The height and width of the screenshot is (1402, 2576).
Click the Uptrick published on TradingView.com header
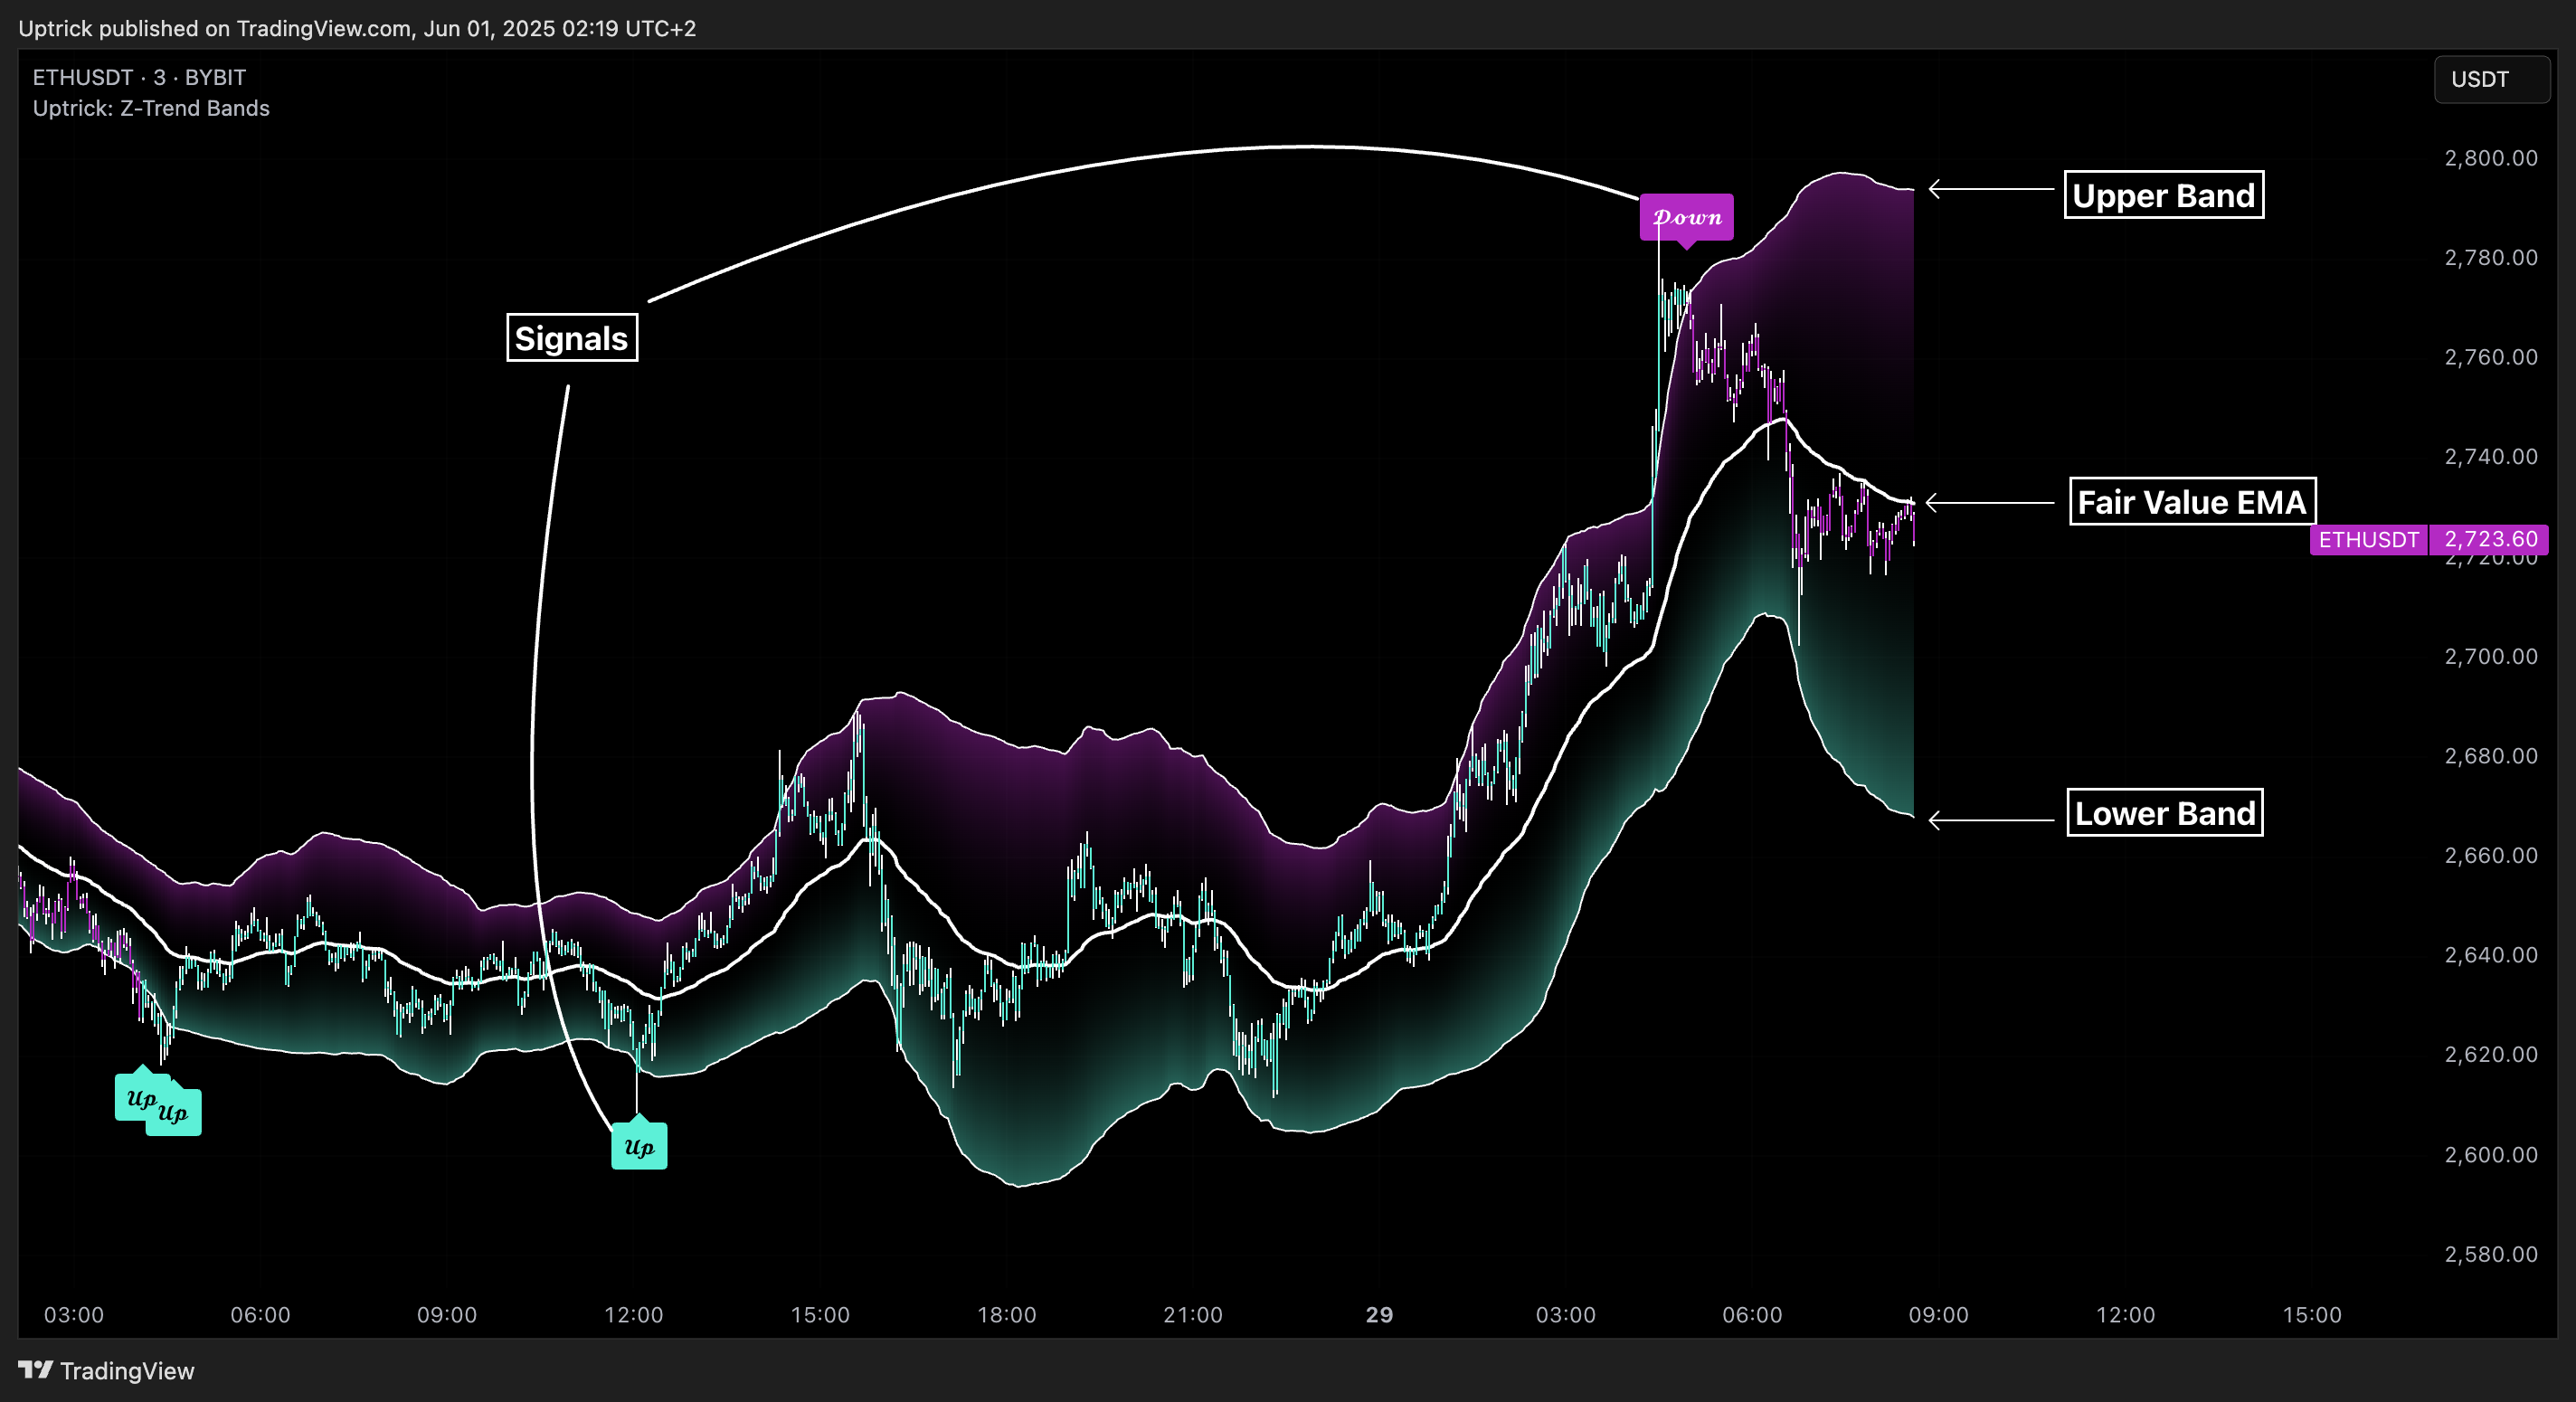(x=357, y=28)
